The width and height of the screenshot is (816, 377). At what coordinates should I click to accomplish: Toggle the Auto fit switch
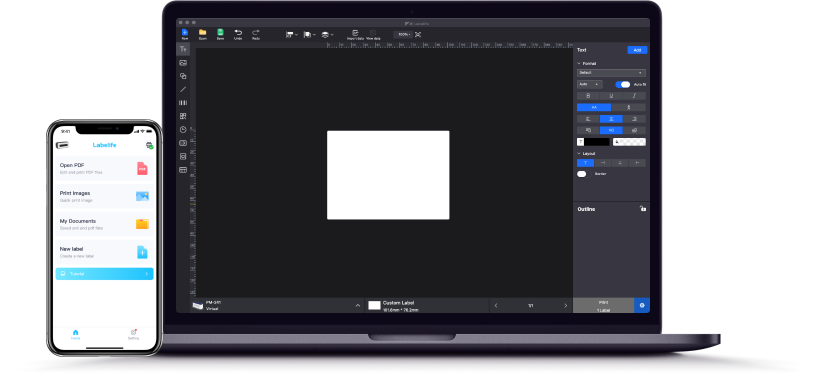tap(622, 84)
